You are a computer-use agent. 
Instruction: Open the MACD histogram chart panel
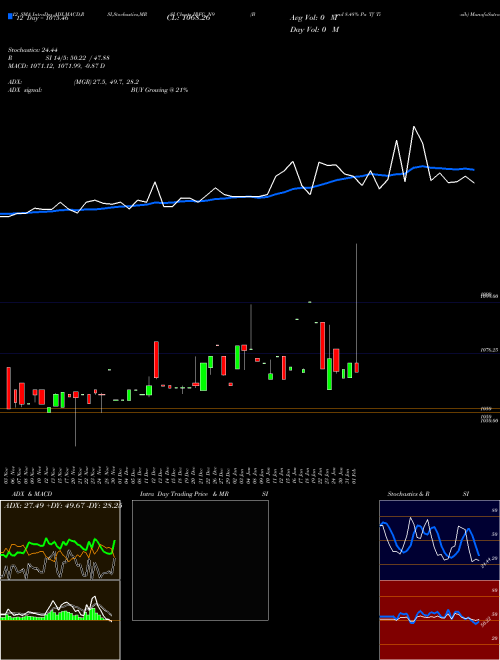[60, 620]
